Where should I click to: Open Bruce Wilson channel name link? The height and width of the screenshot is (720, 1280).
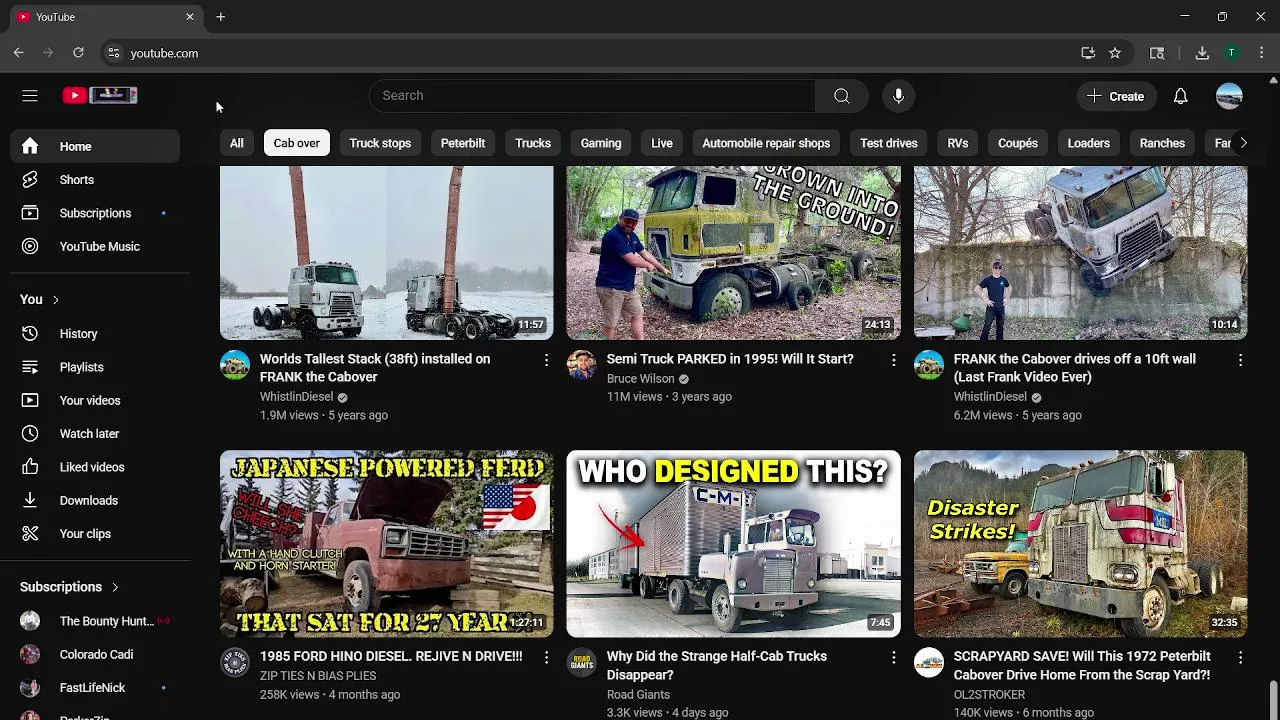pos(640,379)
